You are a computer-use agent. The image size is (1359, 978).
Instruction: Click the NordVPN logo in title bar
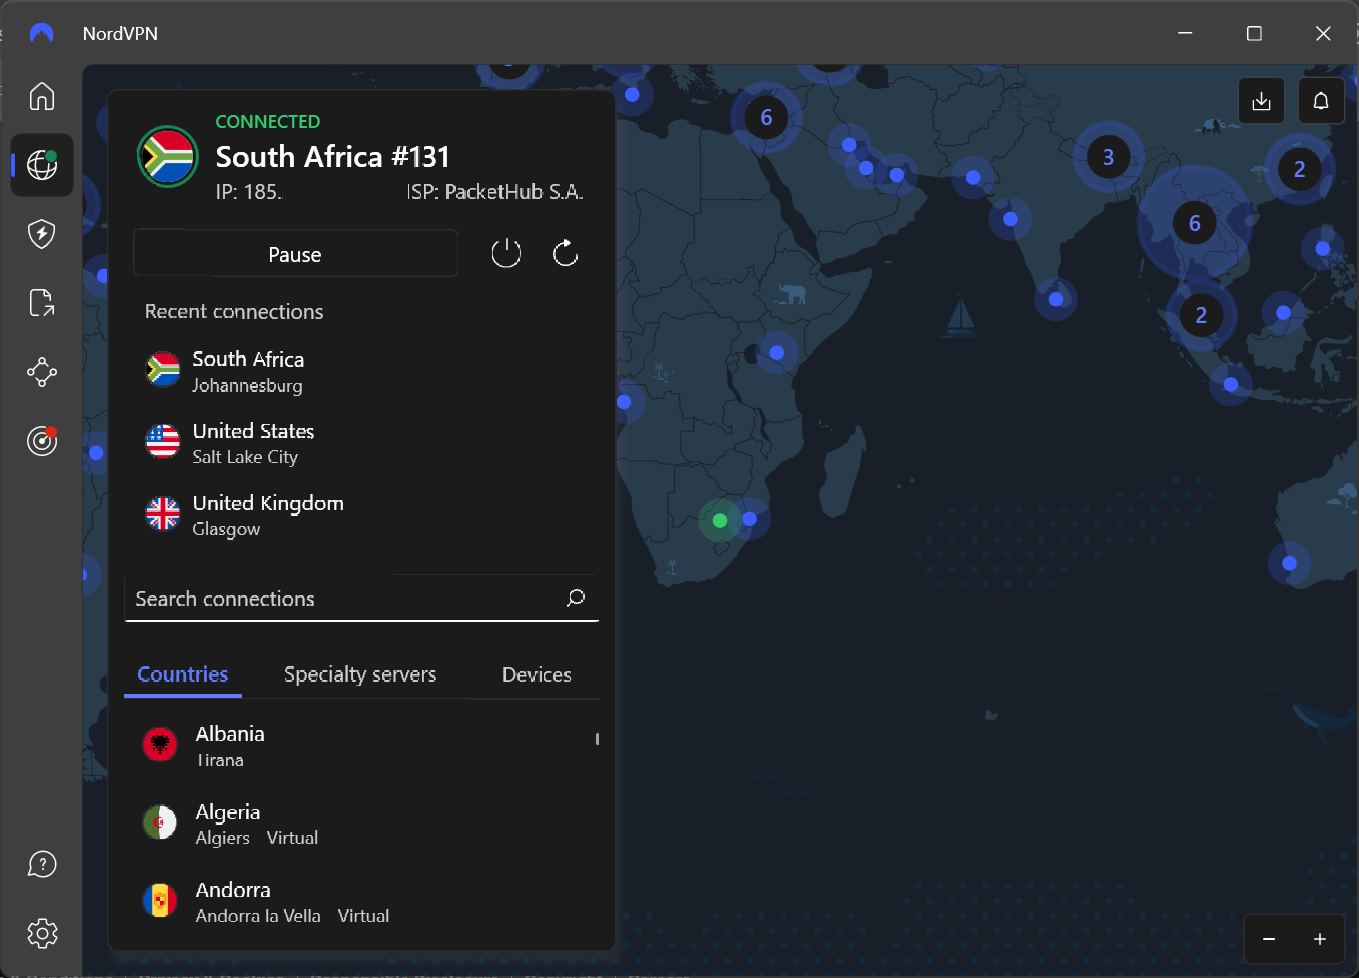(42, 33)
